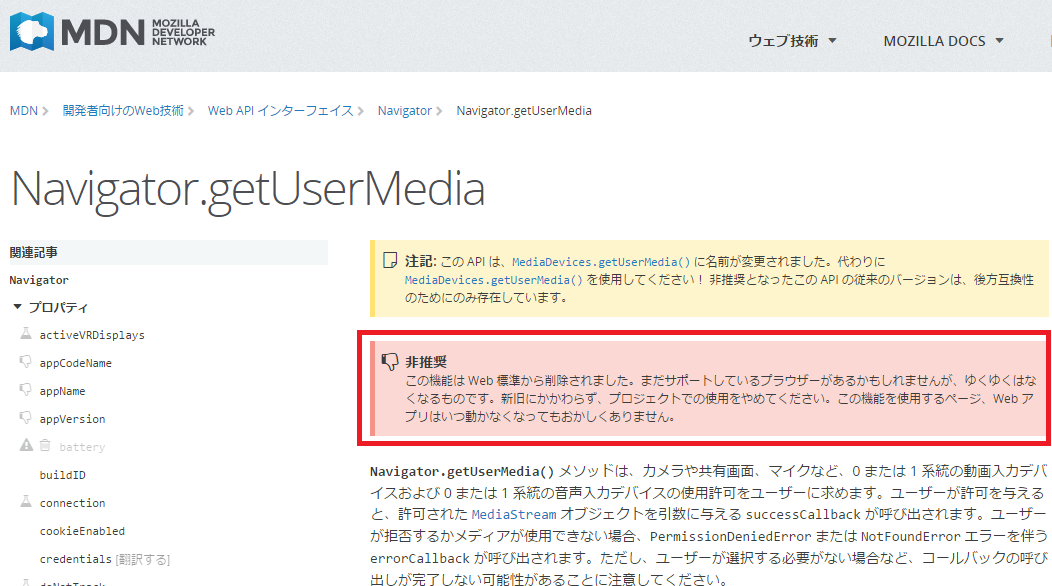
Task: Click the experimental flask icon beside activeVRDisplays
Action: click(27, 334)
